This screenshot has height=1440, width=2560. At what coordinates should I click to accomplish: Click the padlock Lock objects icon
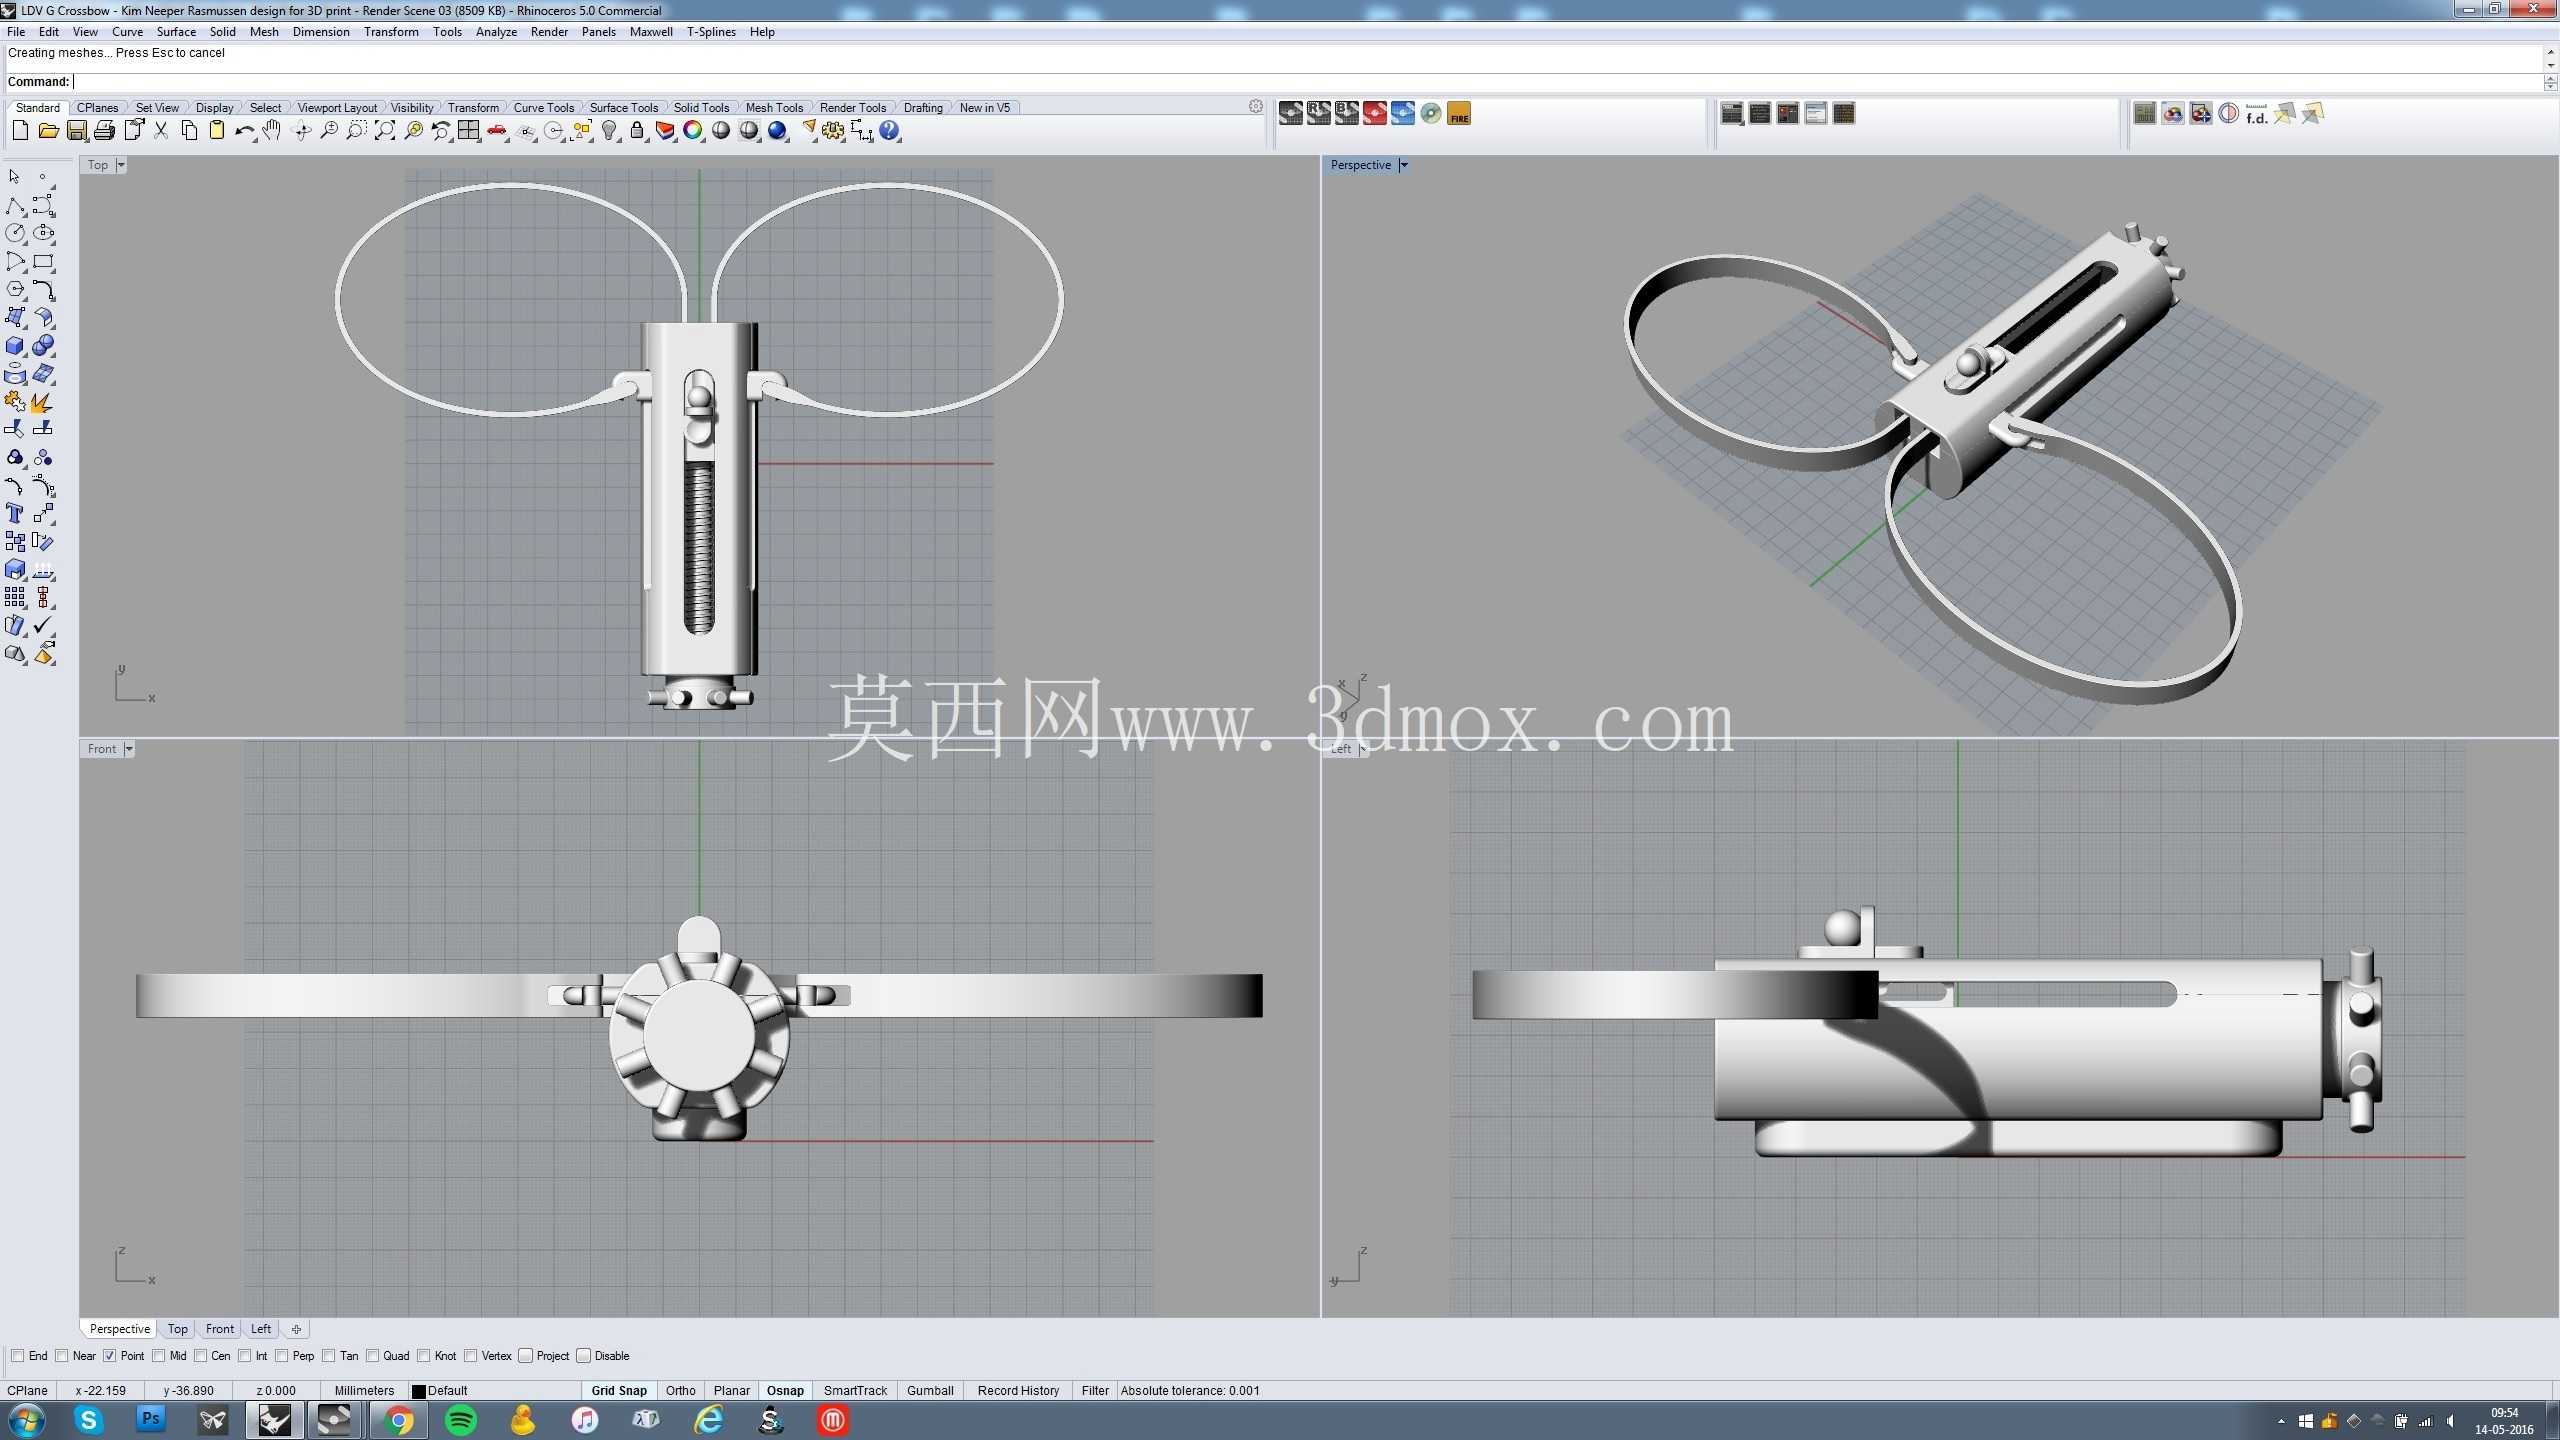pyautogui.click(x=637, y=131)
